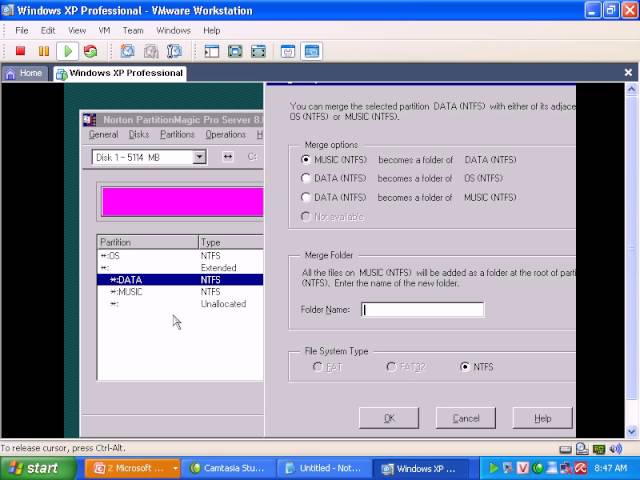Viewport: 640px width, 480px height.
Task: Open the Disk 1 - 5114 MB dropdown
Action: coord(199,157)
